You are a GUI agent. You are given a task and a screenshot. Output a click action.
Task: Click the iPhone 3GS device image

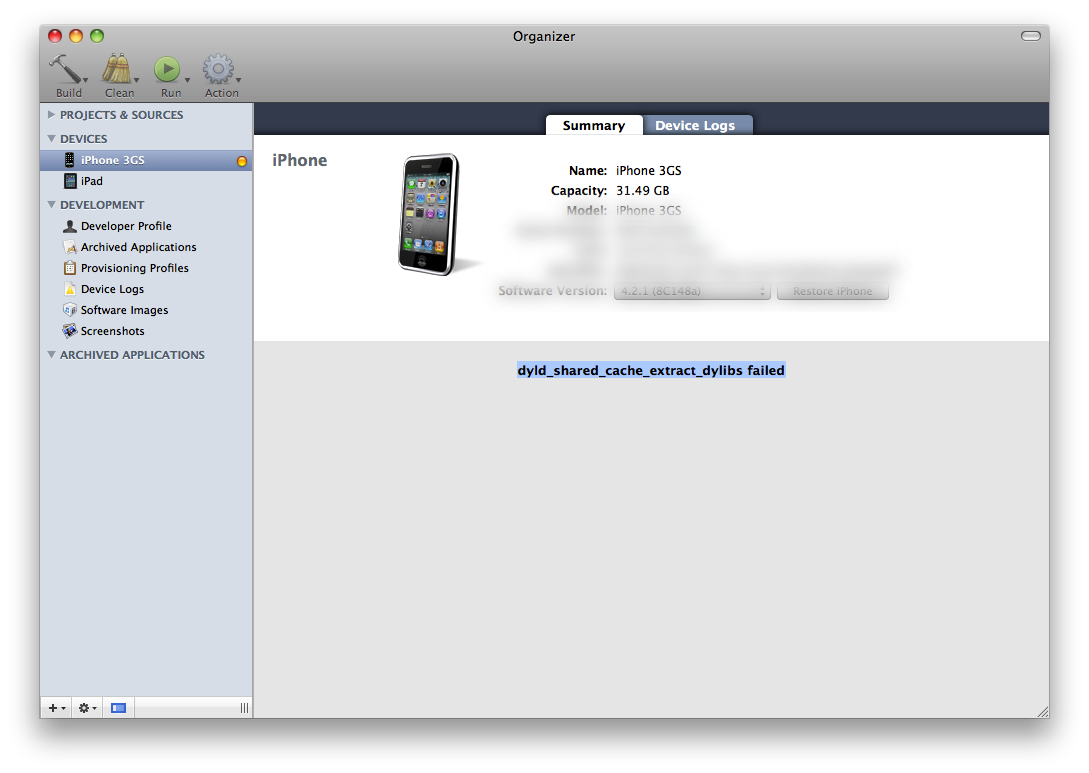tap(431, 214)
